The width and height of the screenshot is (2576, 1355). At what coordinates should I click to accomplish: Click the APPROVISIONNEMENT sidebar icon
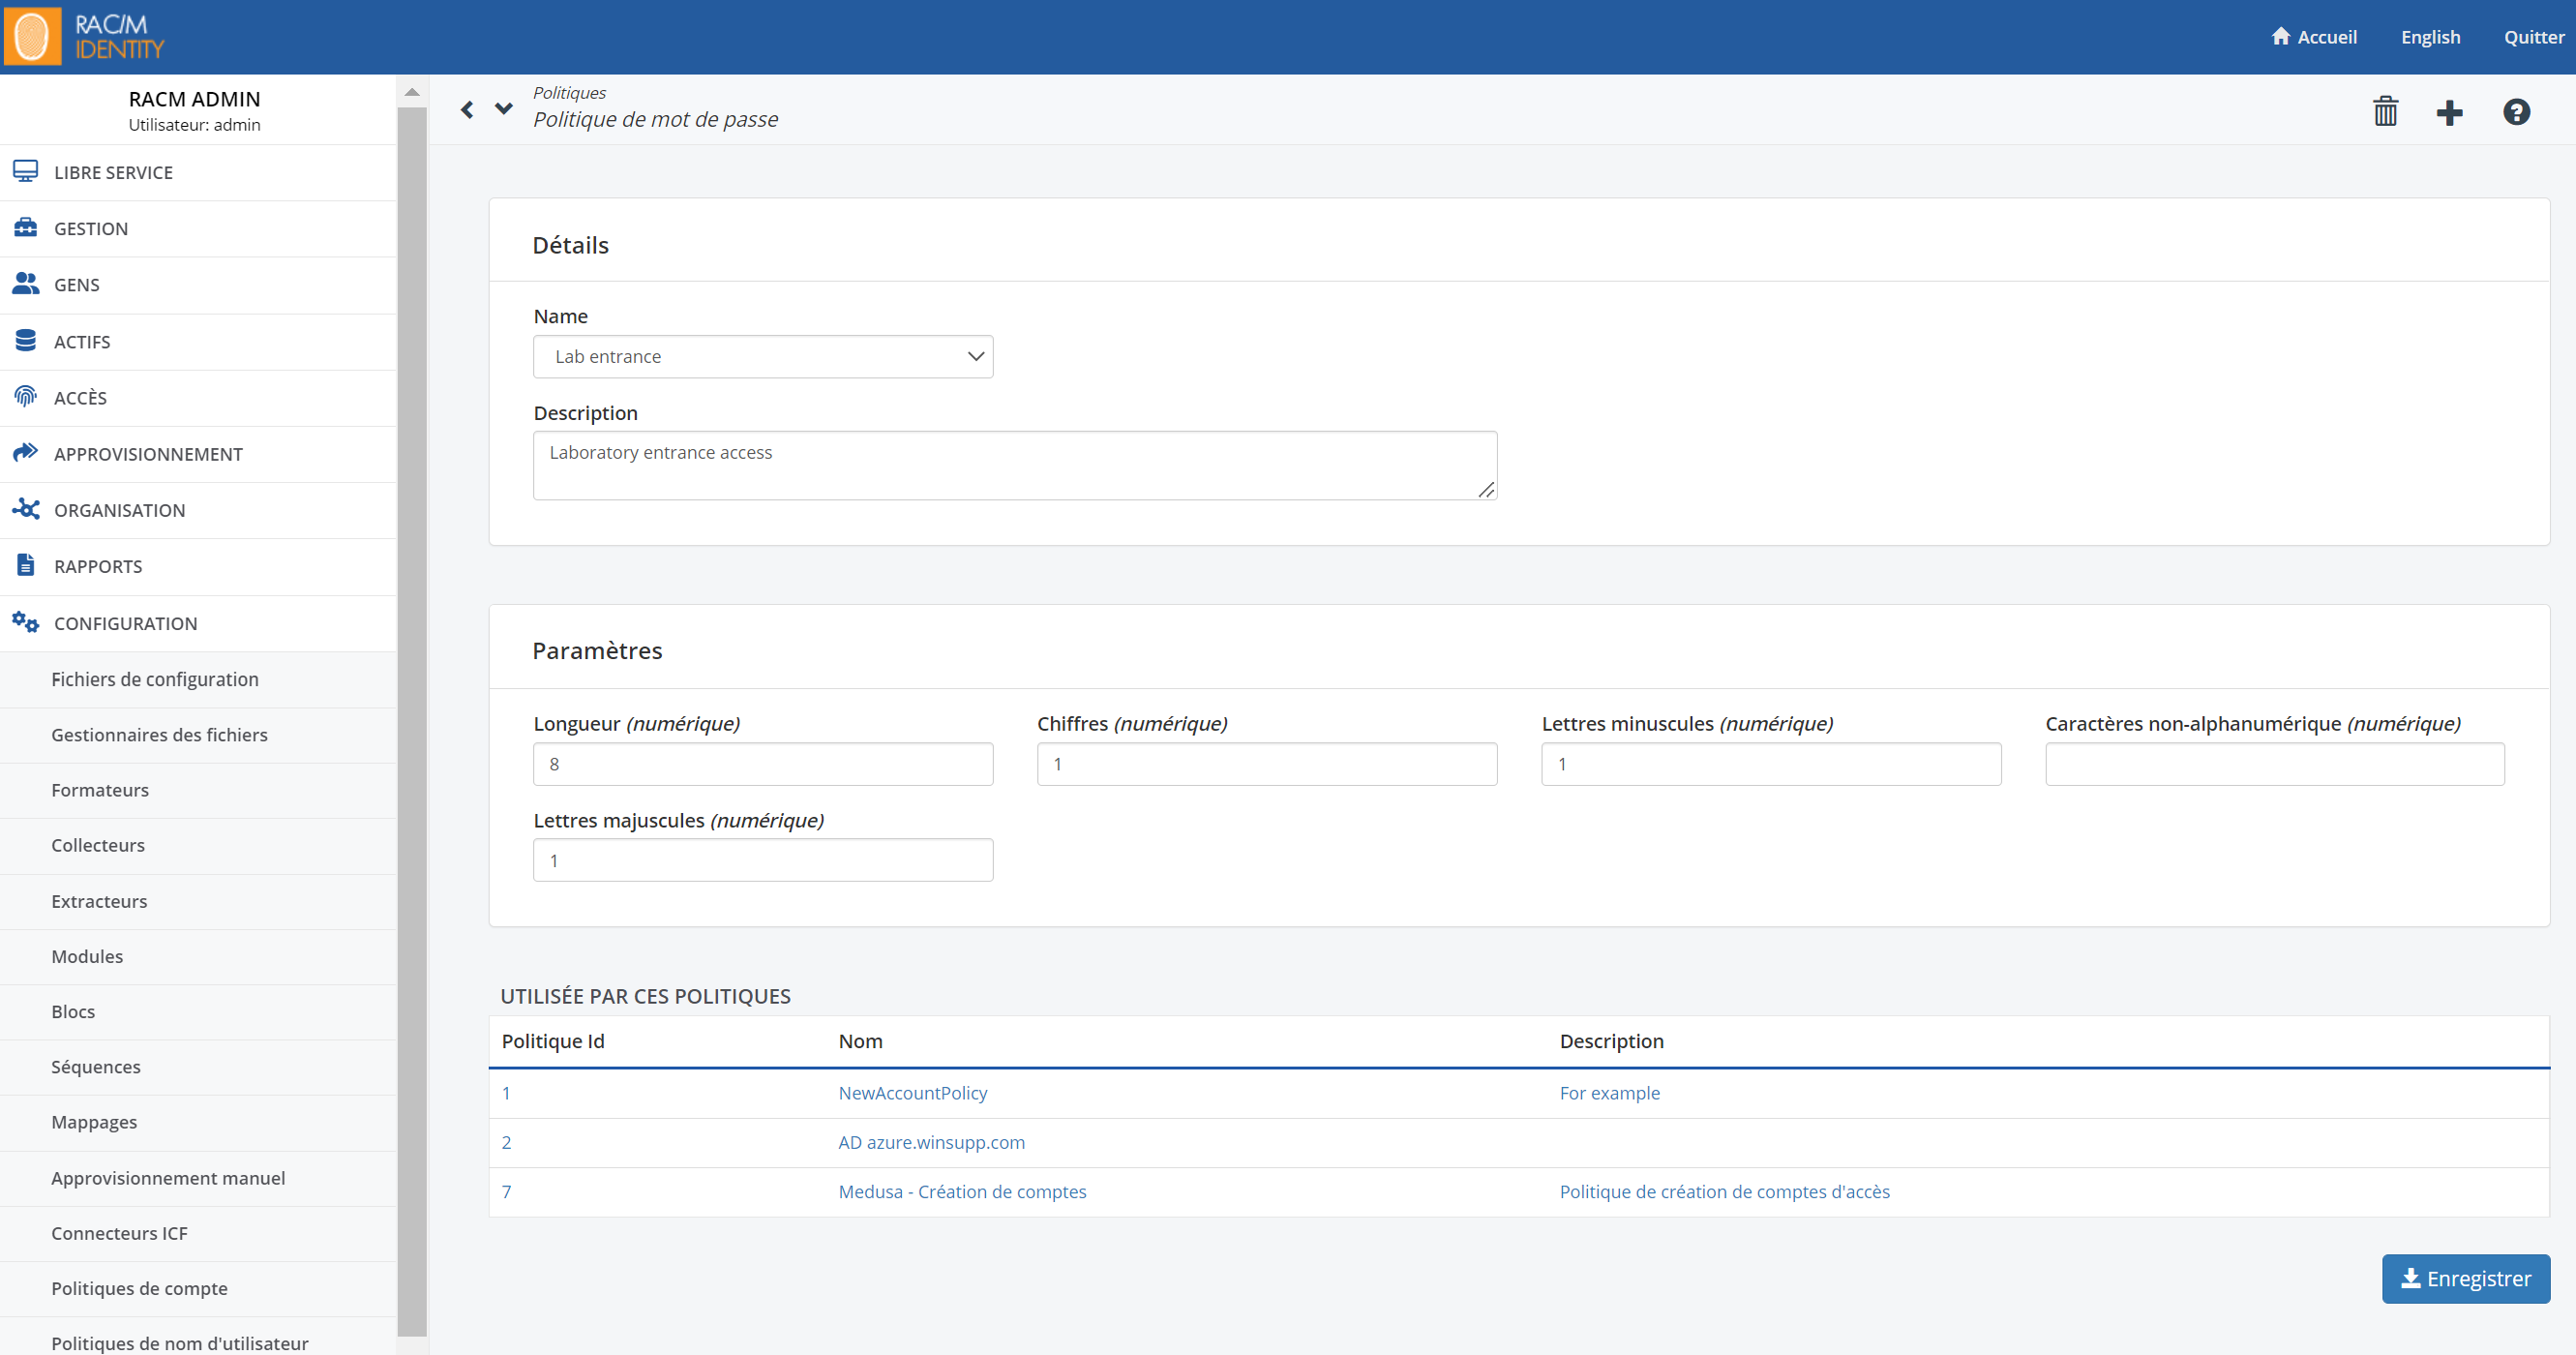coord(27,453)
